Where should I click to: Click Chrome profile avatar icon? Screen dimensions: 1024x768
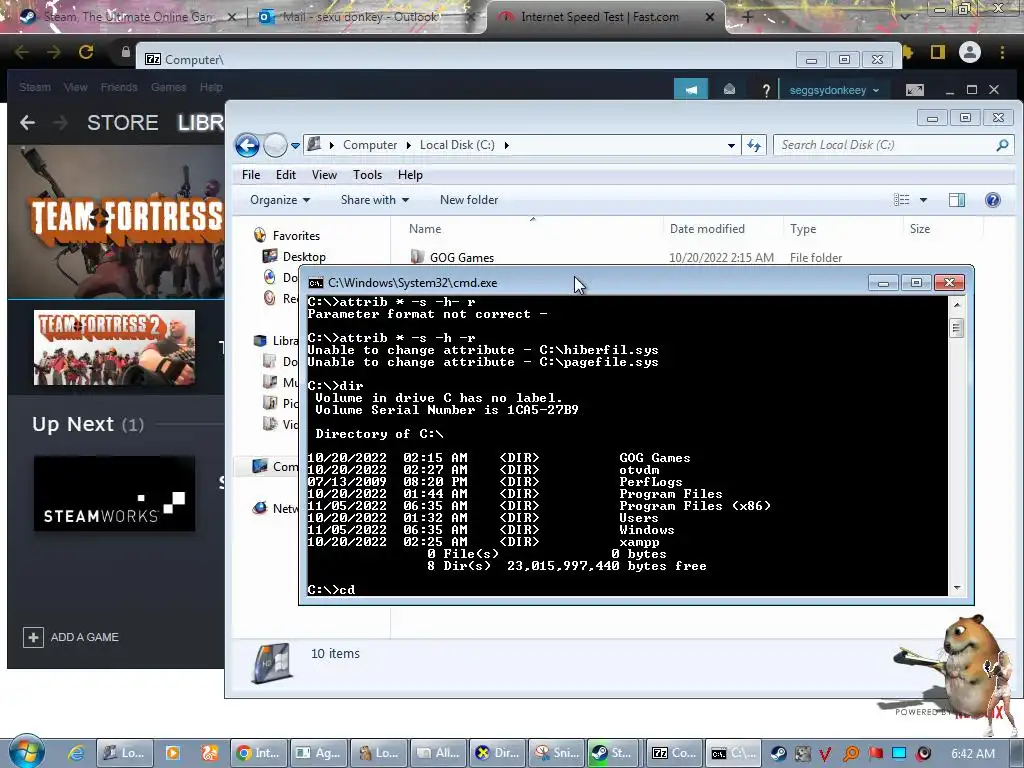point(970,52)
